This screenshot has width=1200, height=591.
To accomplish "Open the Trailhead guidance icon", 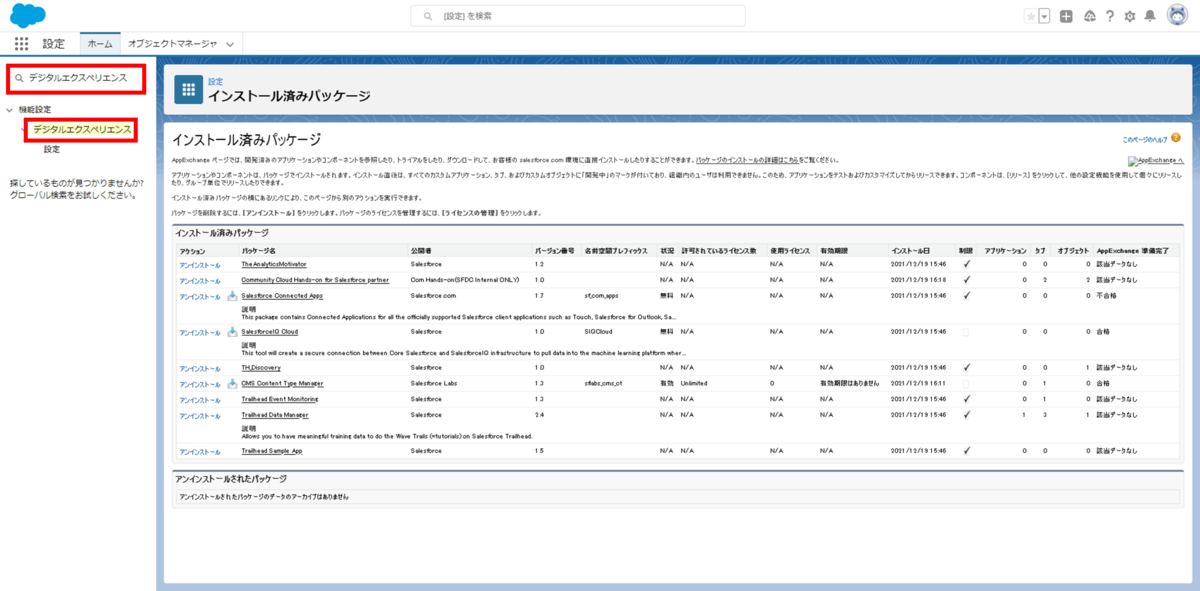I will pos(1089,16).
